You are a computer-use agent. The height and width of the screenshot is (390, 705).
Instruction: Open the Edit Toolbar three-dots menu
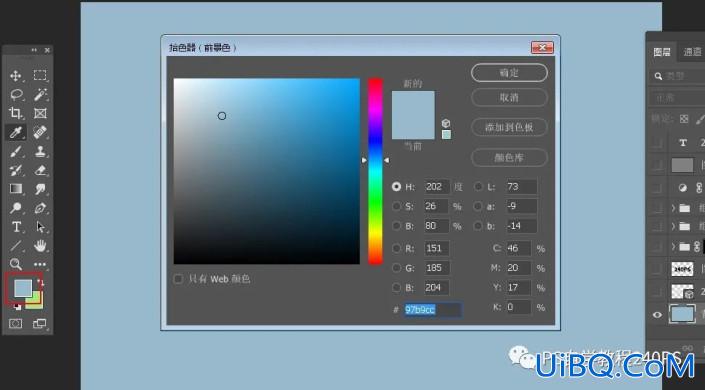(40, 264)
